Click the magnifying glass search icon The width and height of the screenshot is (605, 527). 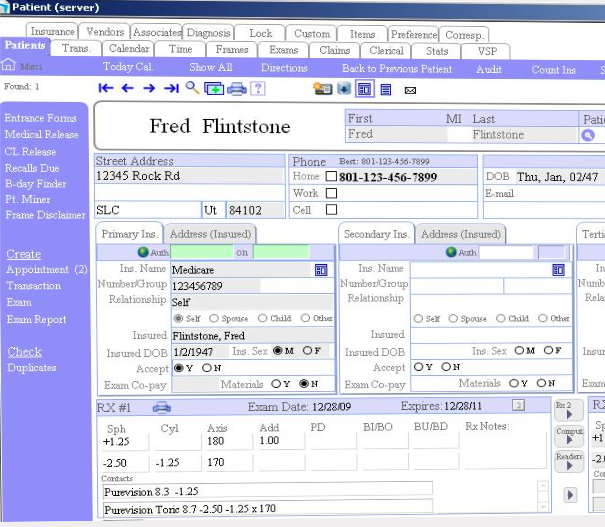tap(192, 88)
